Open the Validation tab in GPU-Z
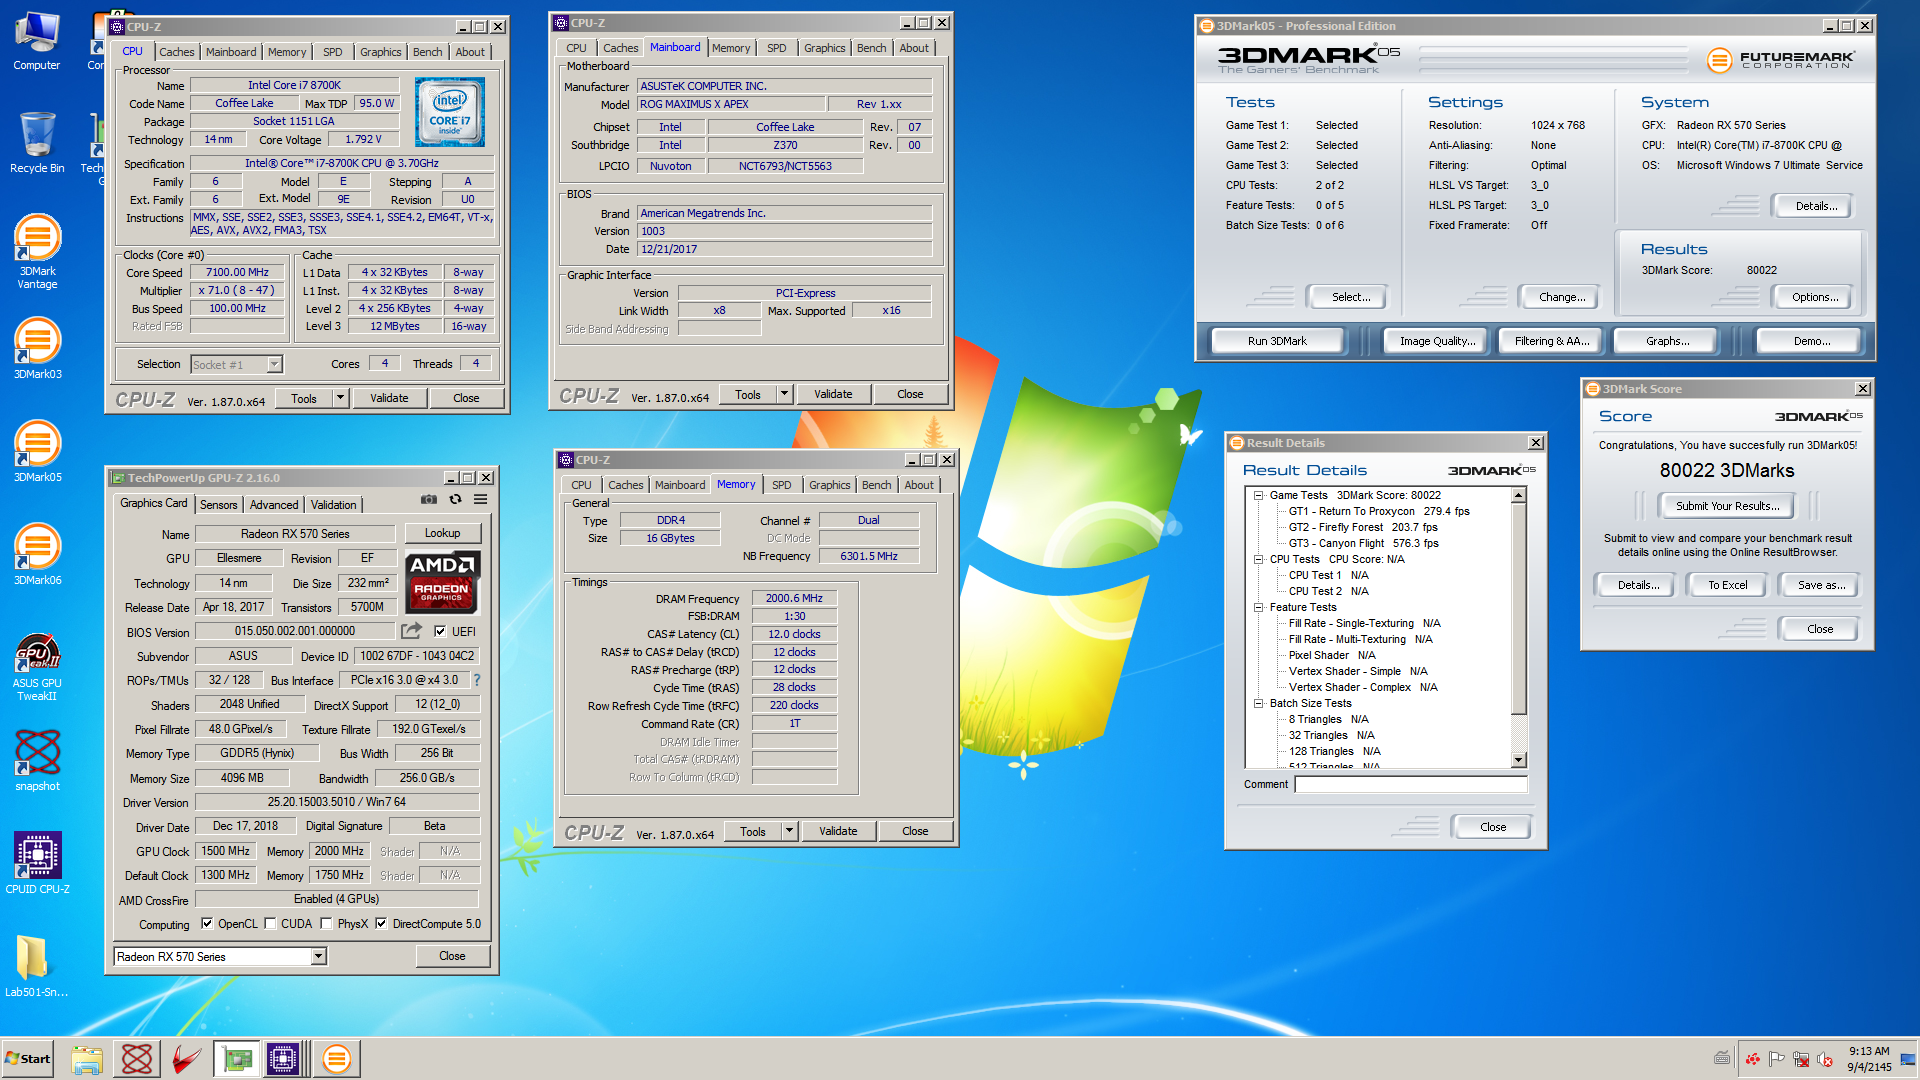Image resolution: width=1920 pixels, height=1080 pixels. [x=333, y=505]
